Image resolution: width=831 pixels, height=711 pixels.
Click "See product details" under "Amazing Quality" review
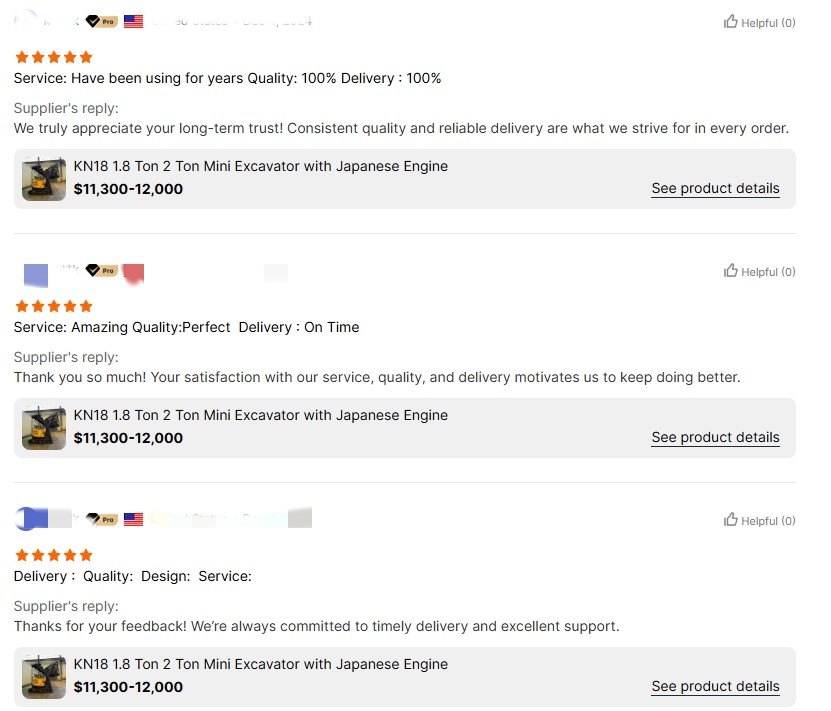click(715, 437)
